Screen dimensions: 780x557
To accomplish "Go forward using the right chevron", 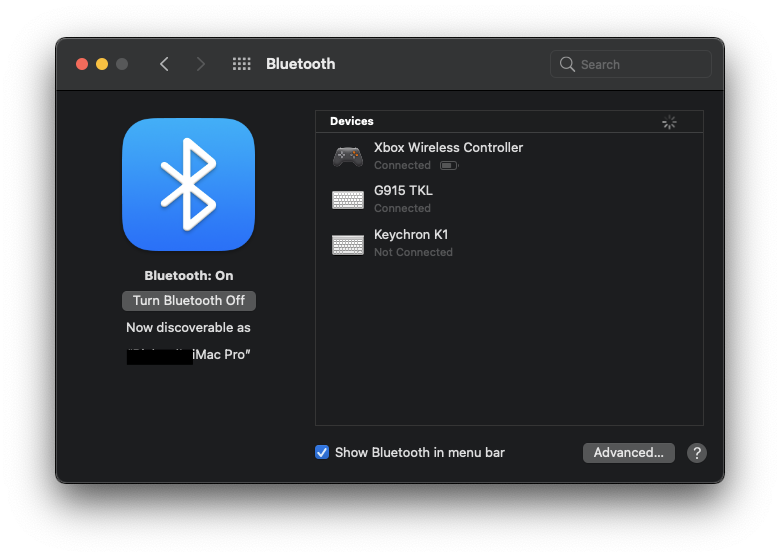I will 201,64.
